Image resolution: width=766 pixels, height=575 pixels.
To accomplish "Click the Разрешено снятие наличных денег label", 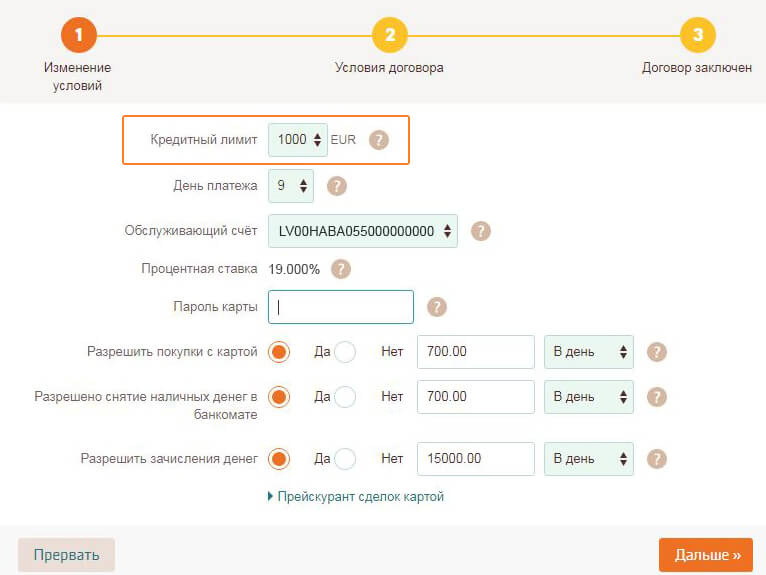I will click(146, 405).
